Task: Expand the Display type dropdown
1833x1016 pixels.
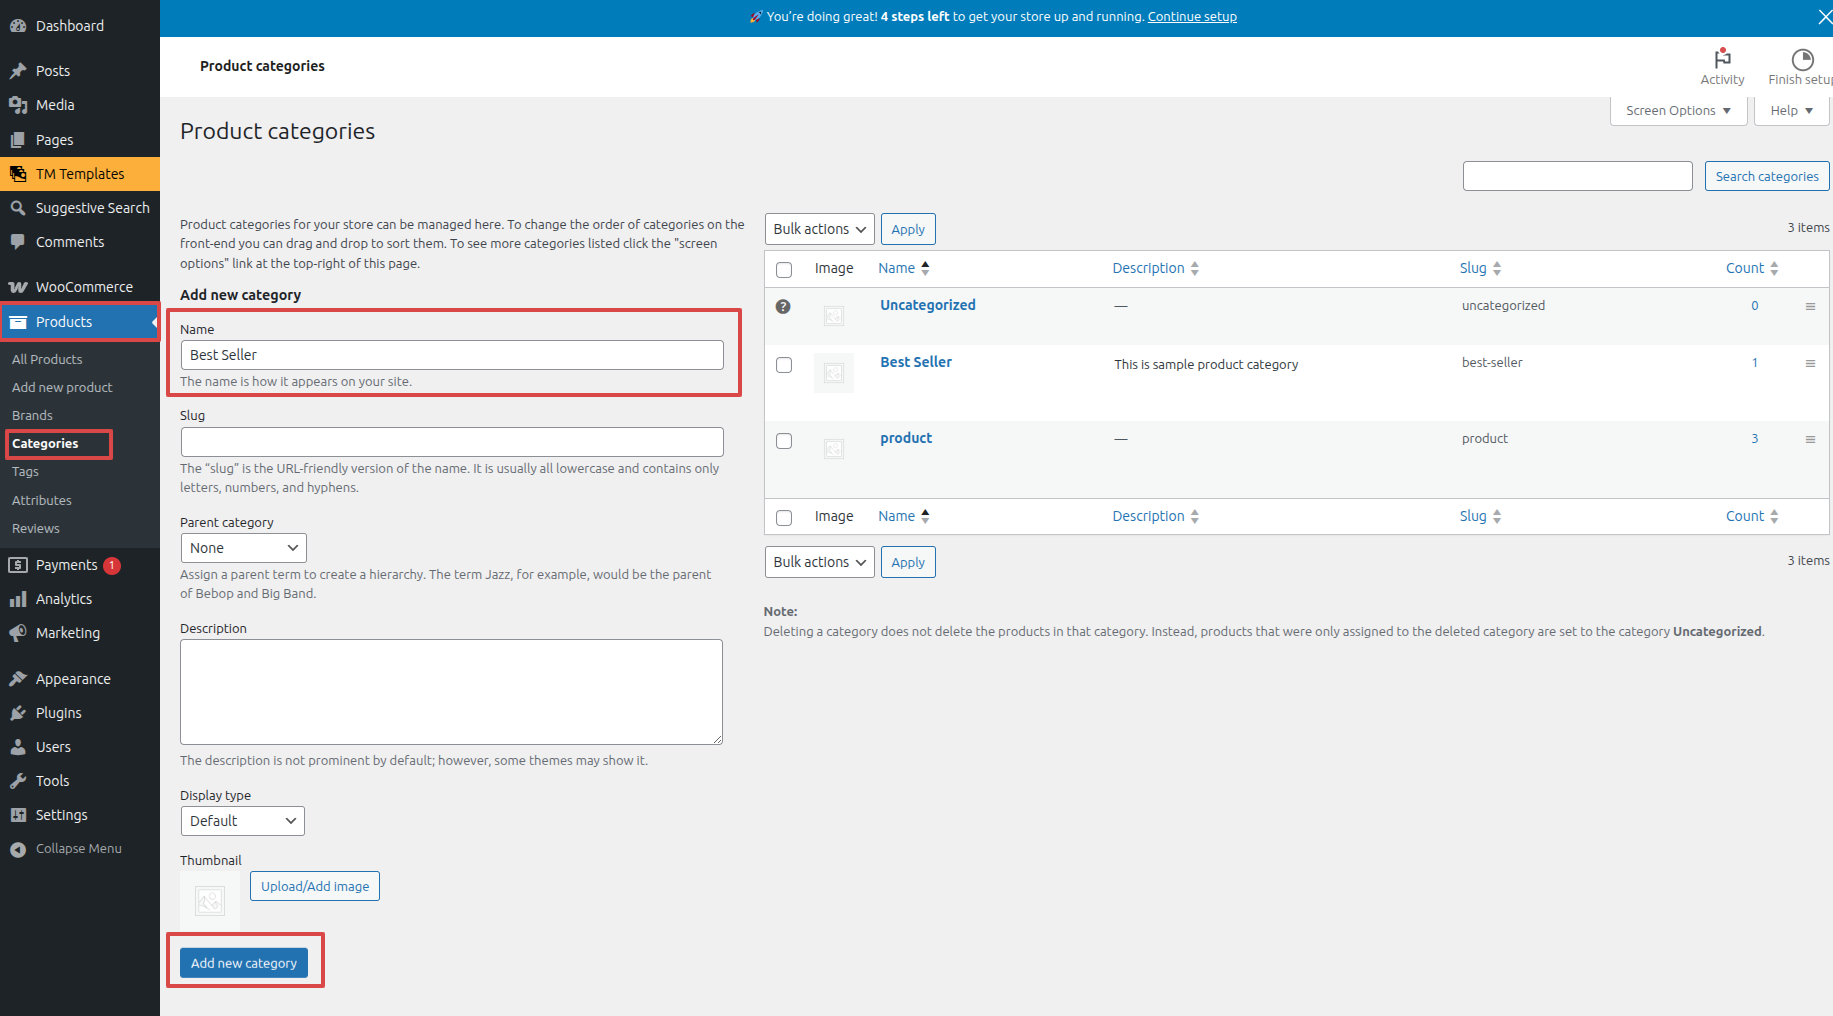Action: 242,821
